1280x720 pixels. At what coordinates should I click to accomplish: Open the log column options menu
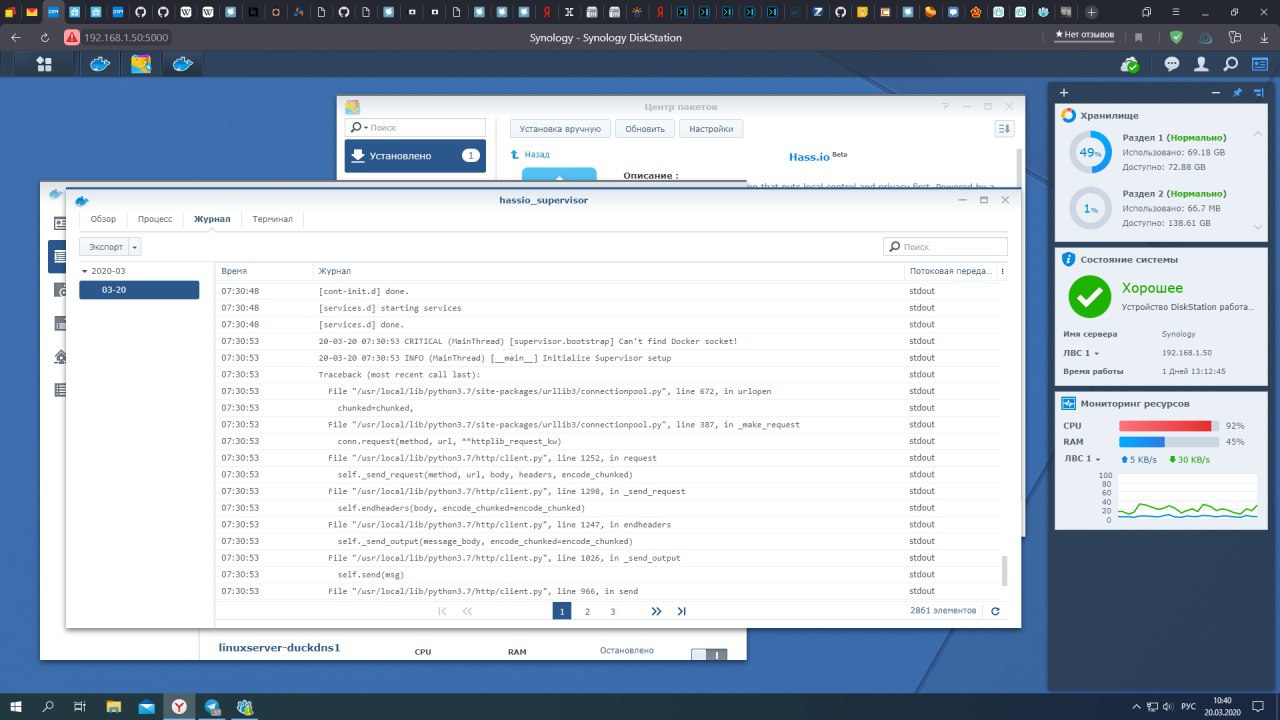(1003, 271)
